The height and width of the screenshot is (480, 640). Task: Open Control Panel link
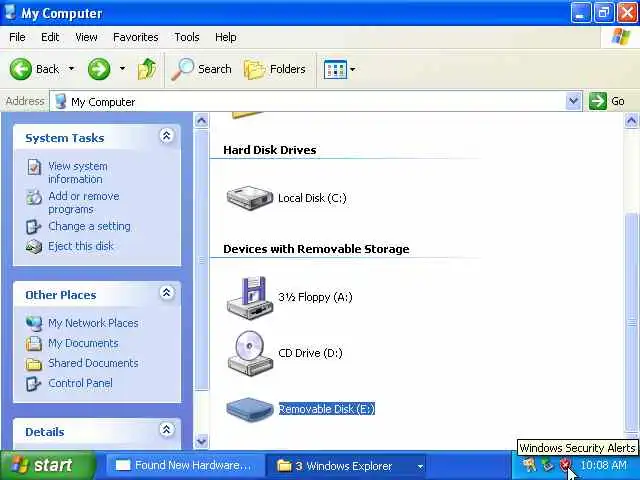click(x=80, y=383)
